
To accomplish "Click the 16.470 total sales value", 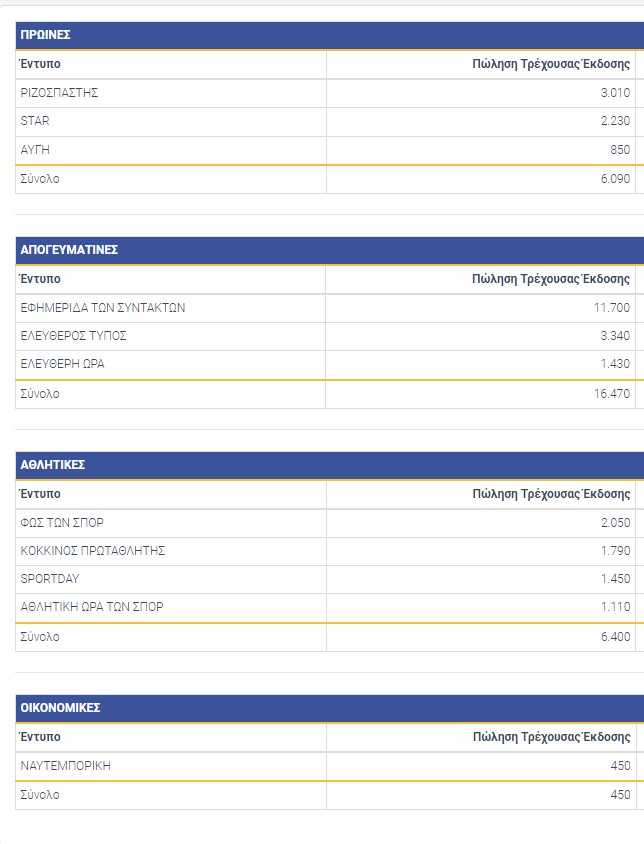I will [612, 394].
